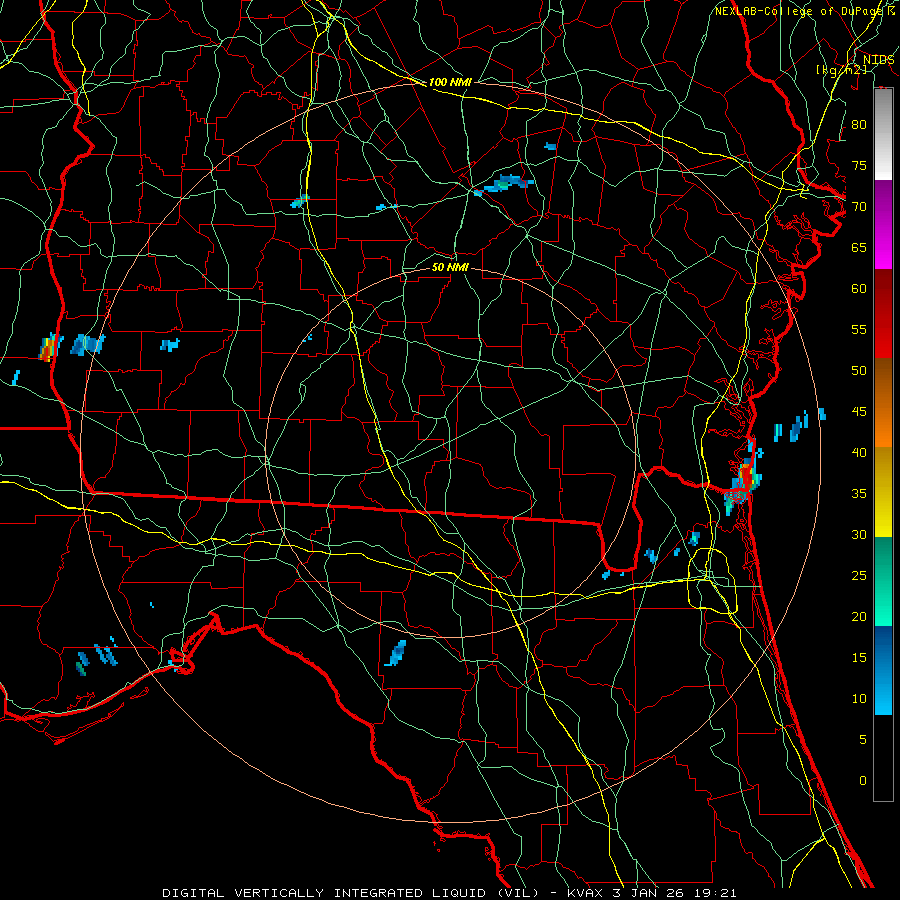Select the 100 NMI range ring label

pos(450,82)
